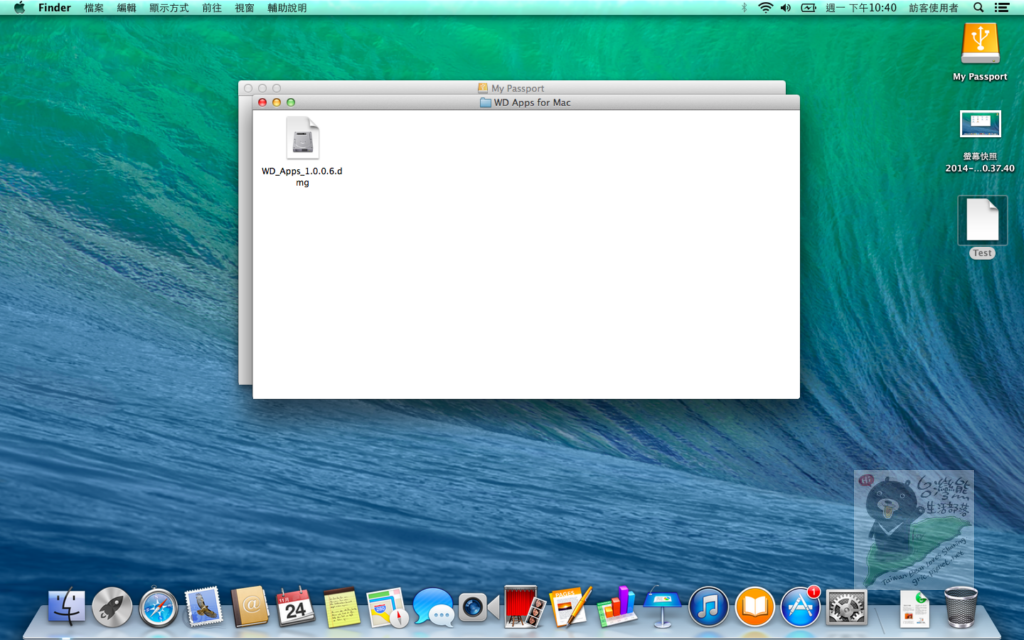
Task: Open 顯示方式 menu
Action: point(169,8)
